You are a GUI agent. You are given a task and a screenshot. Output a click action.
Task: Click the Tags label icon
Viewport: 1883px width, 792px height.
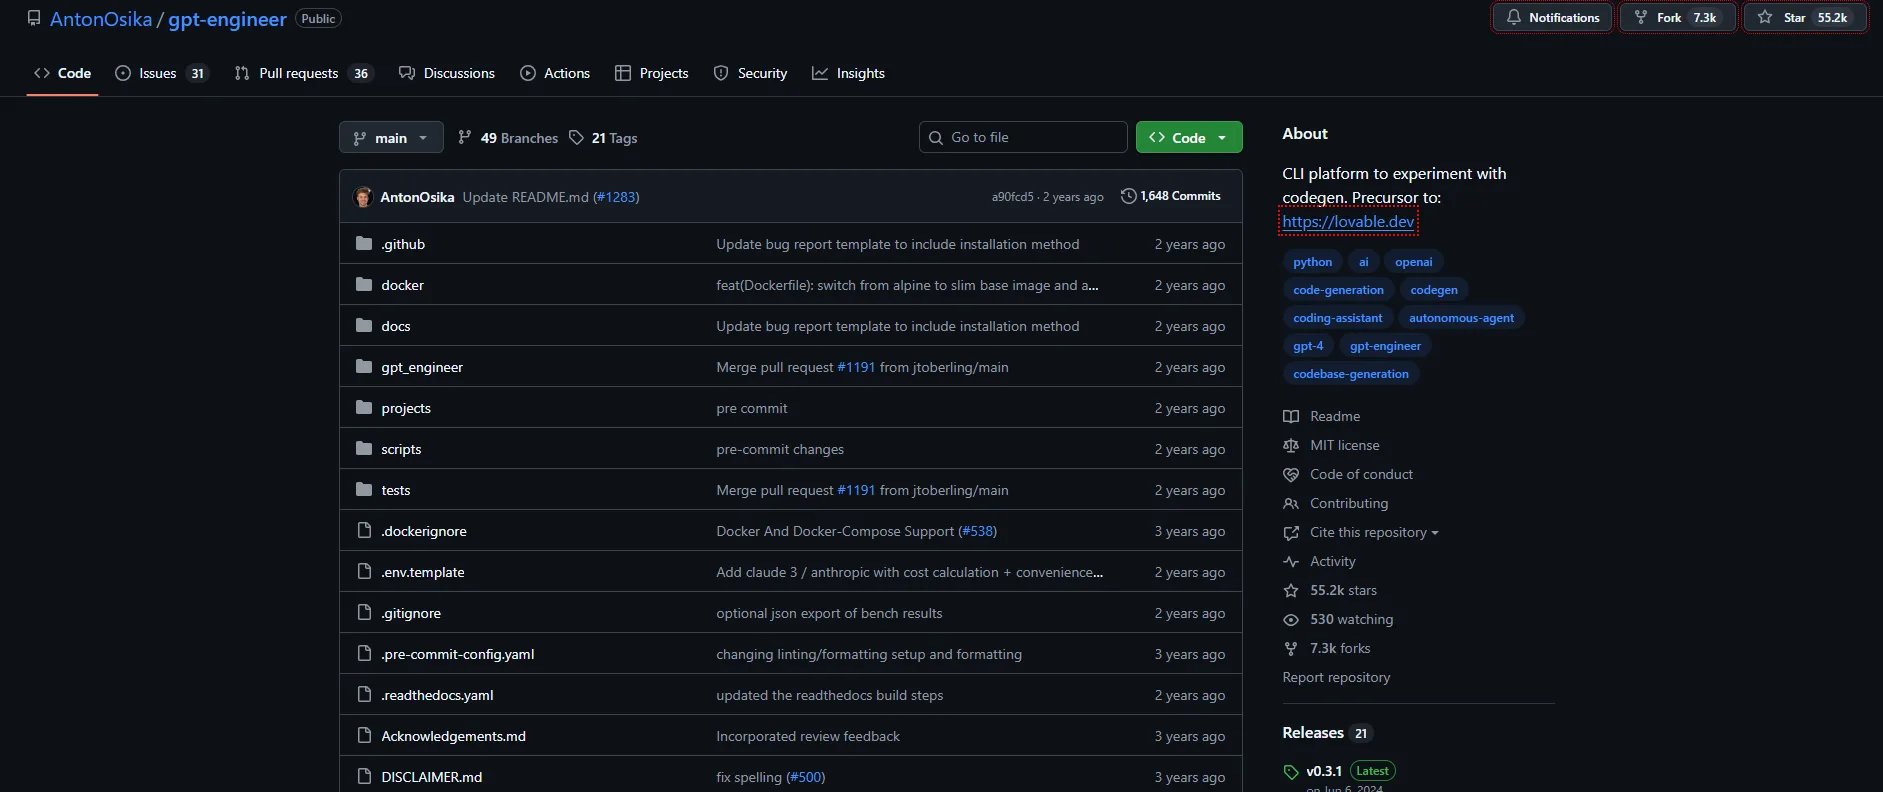coord(576,138)
